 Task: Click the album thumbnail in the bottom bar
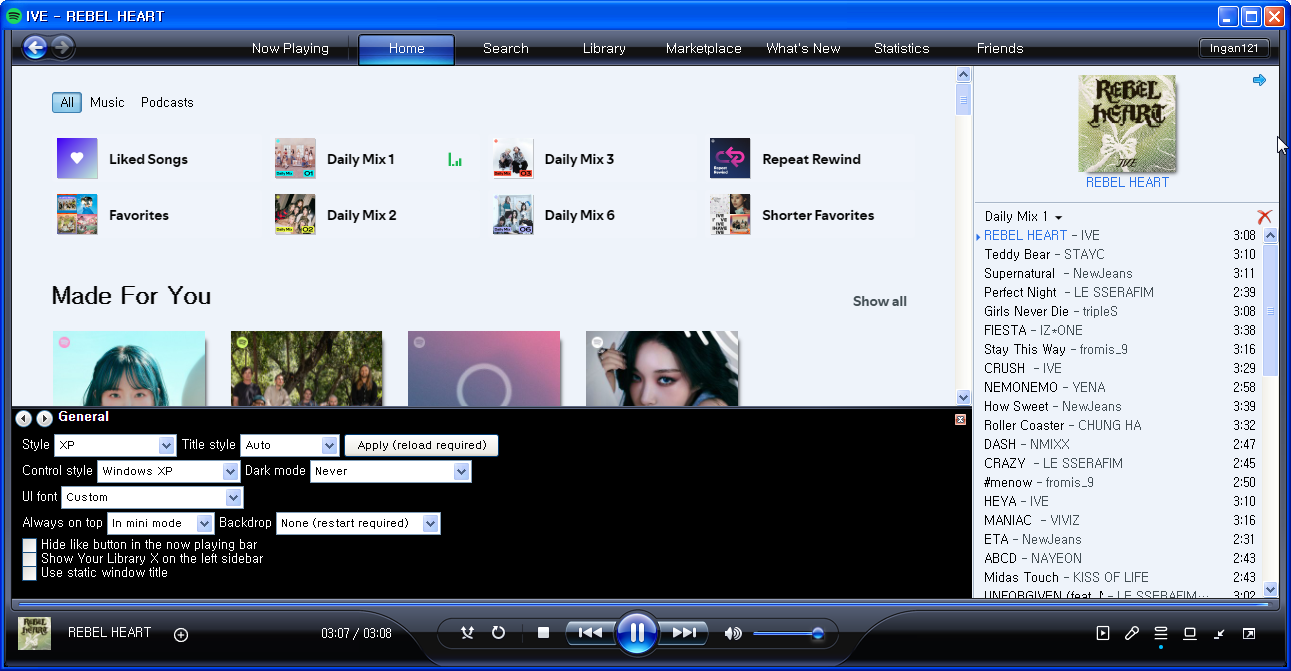[x=34, y=633]
